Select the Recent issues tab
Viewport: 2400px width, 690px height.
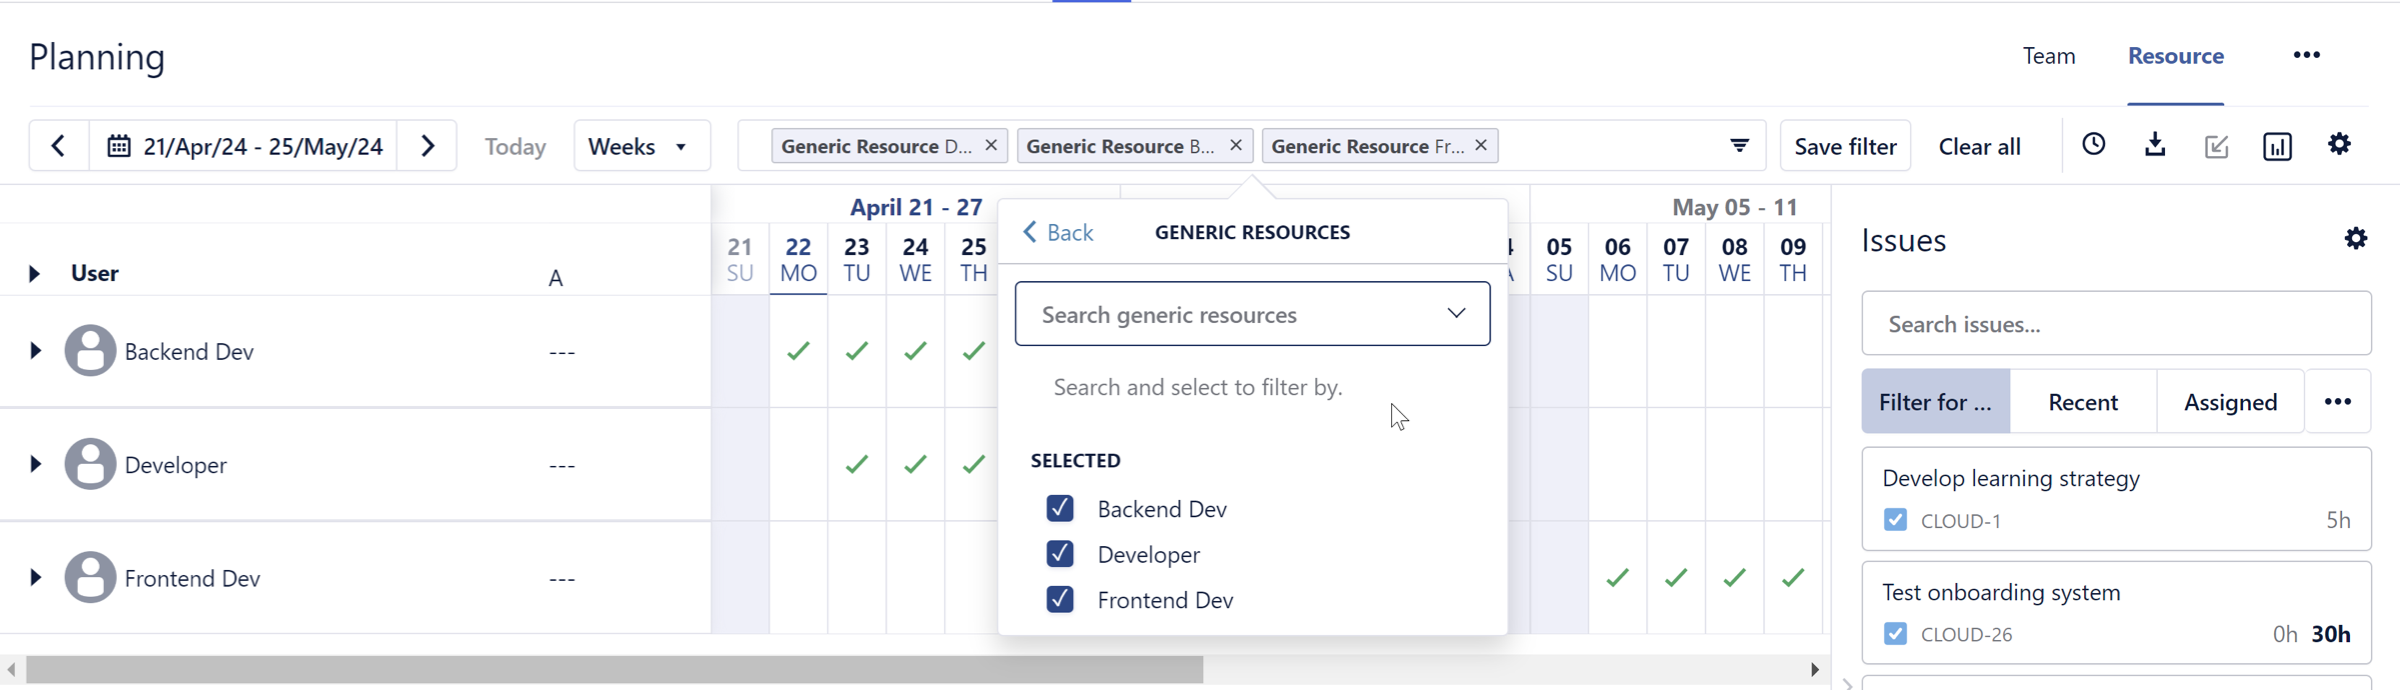point(2082,402)
